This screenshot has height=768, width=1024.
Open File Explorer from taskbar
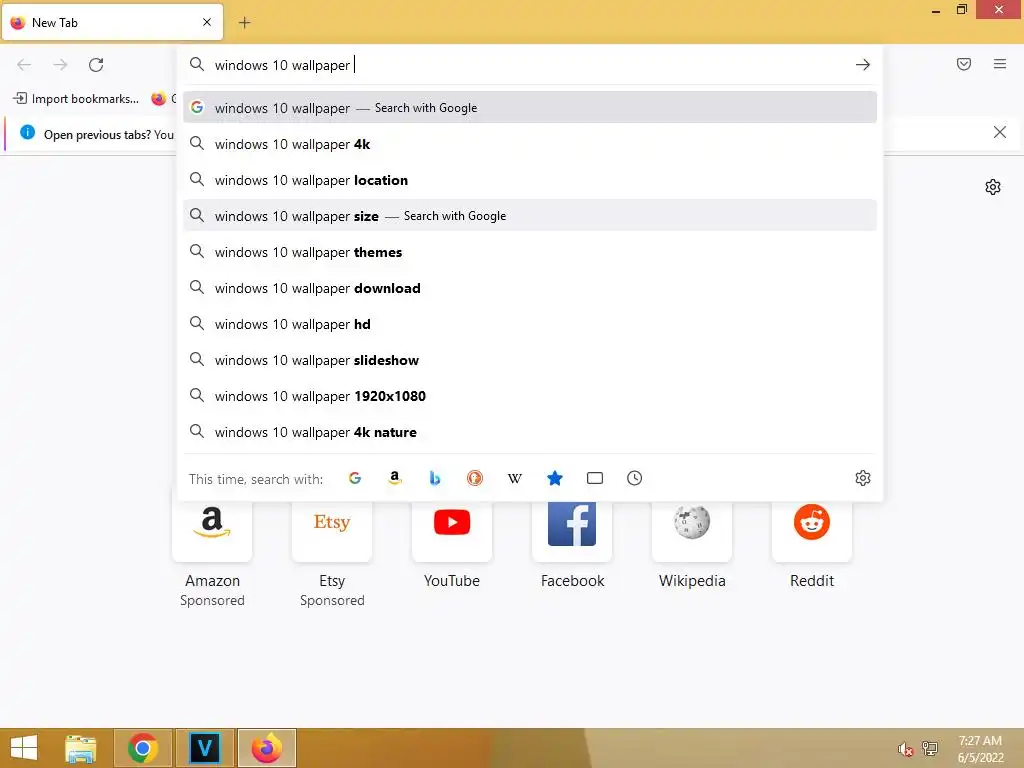point(80,748)
